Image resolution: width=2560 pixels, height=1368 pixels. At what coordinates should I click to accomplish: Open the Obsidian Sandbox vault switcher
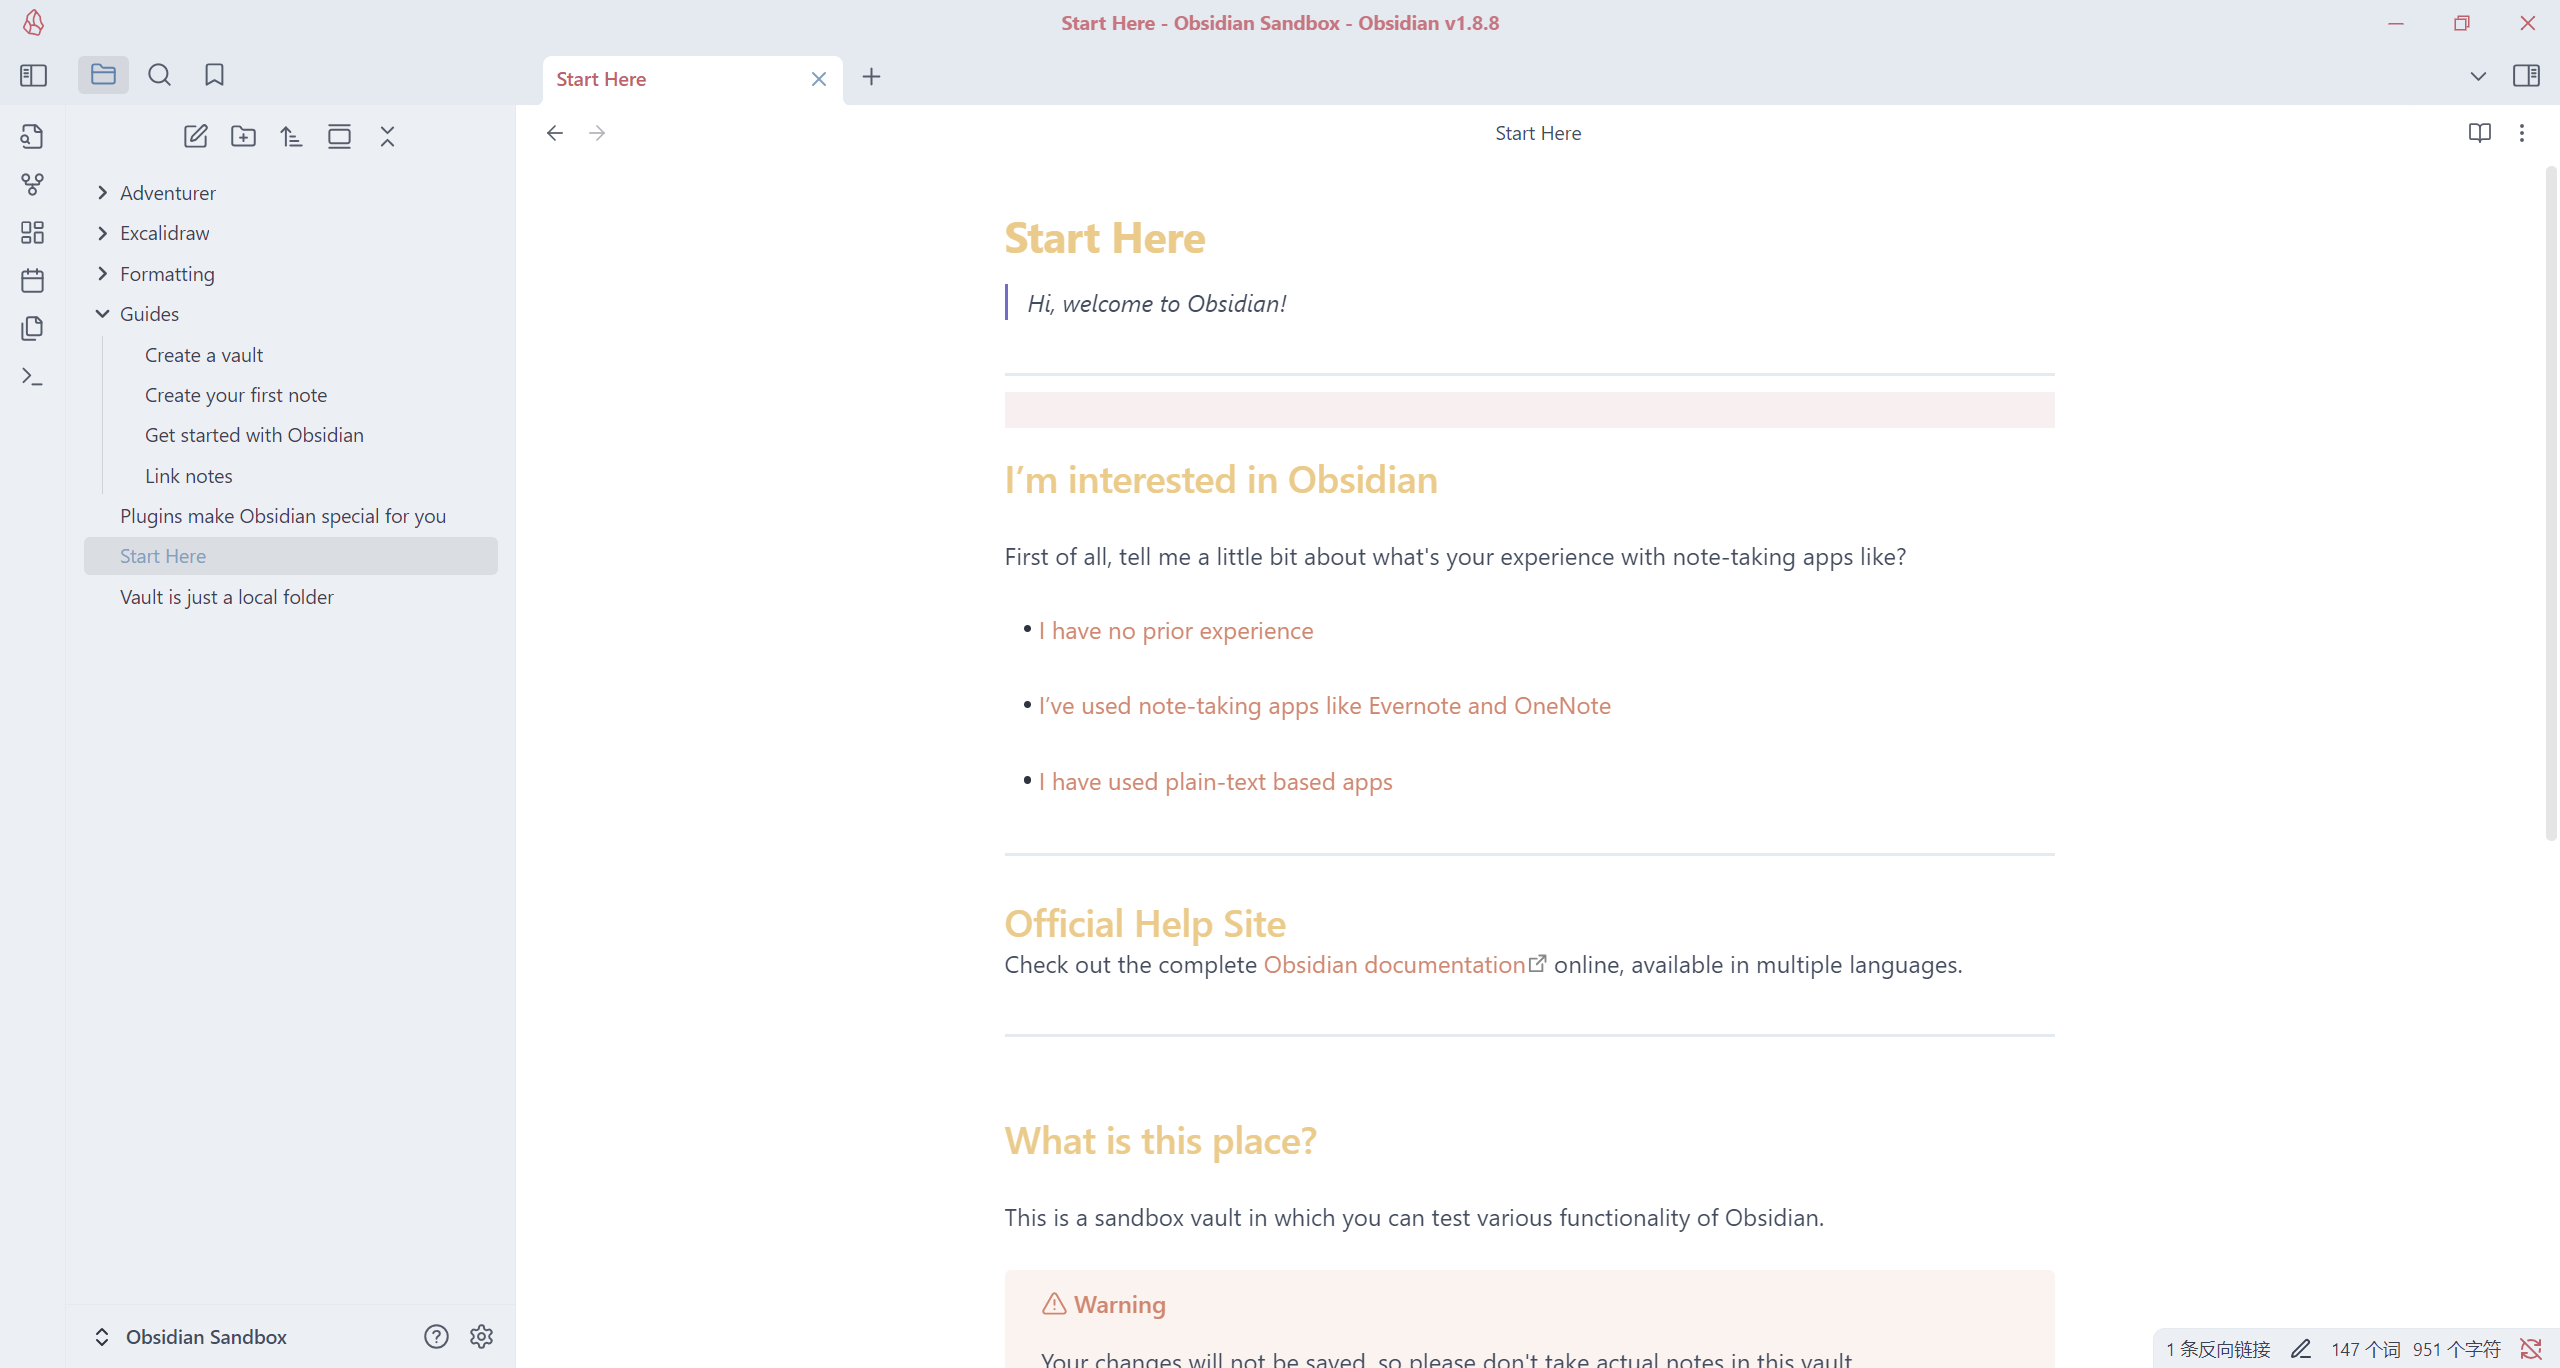point(190,1337)
